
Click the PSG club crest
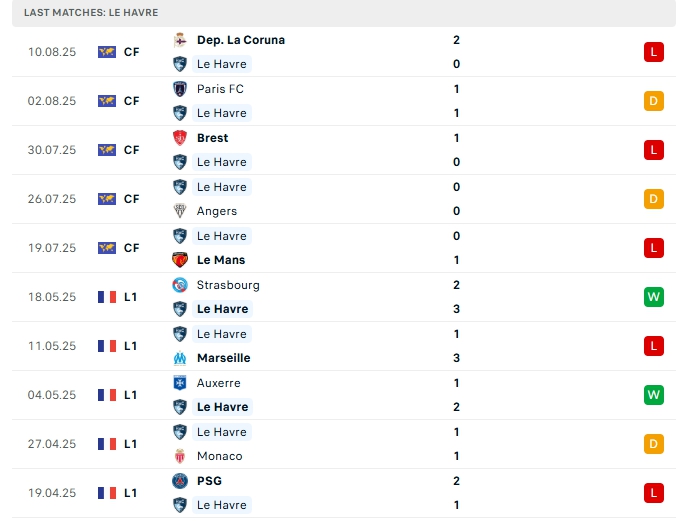point(180,481)
